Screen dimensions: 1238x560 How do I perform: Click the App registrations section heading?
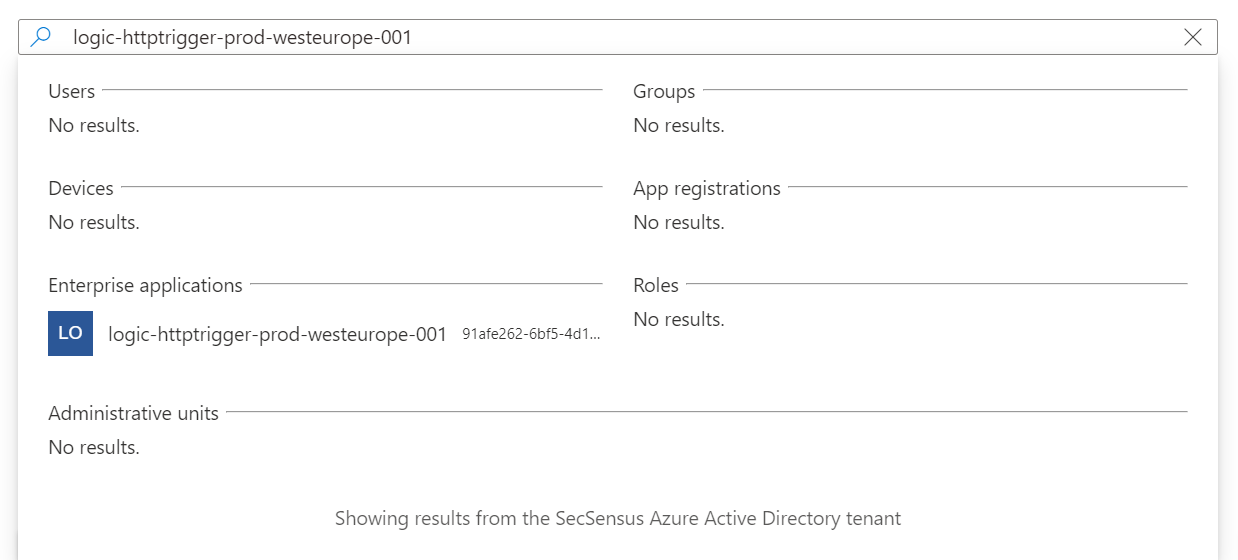[x=707, y=188]
